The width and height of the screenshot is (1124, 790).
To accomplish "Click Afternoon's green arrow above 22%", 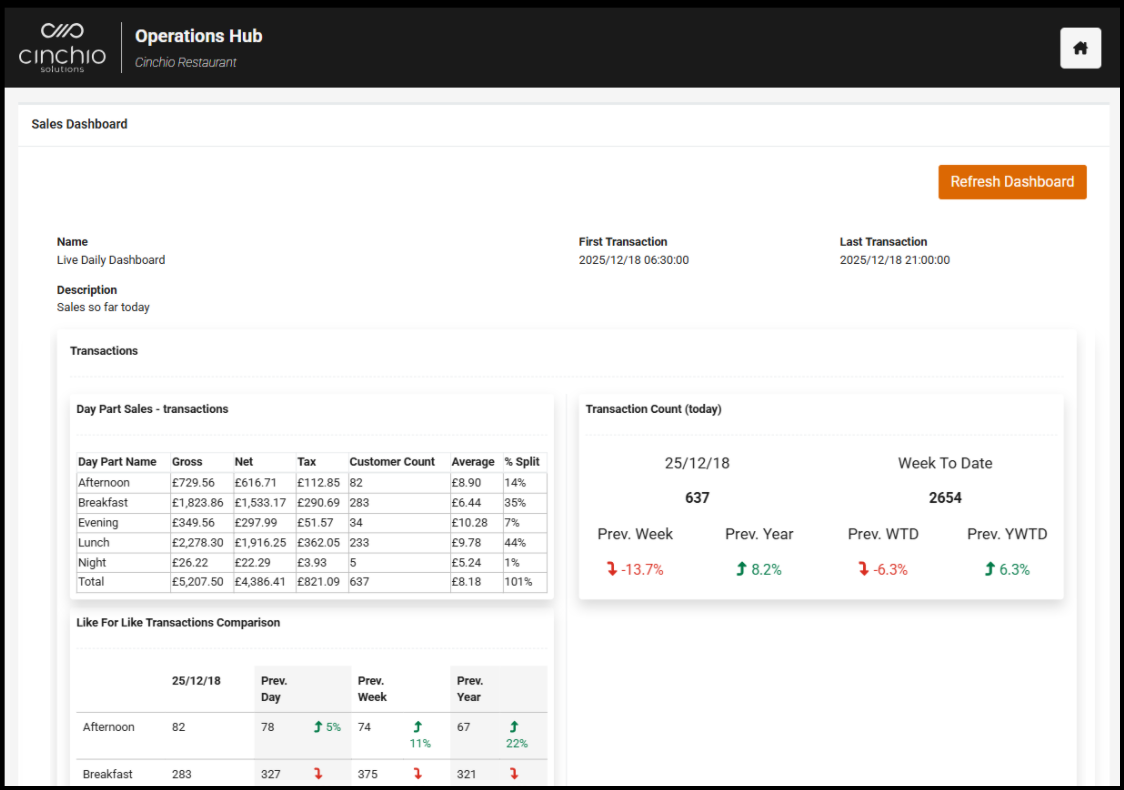I will click(514, 727).
